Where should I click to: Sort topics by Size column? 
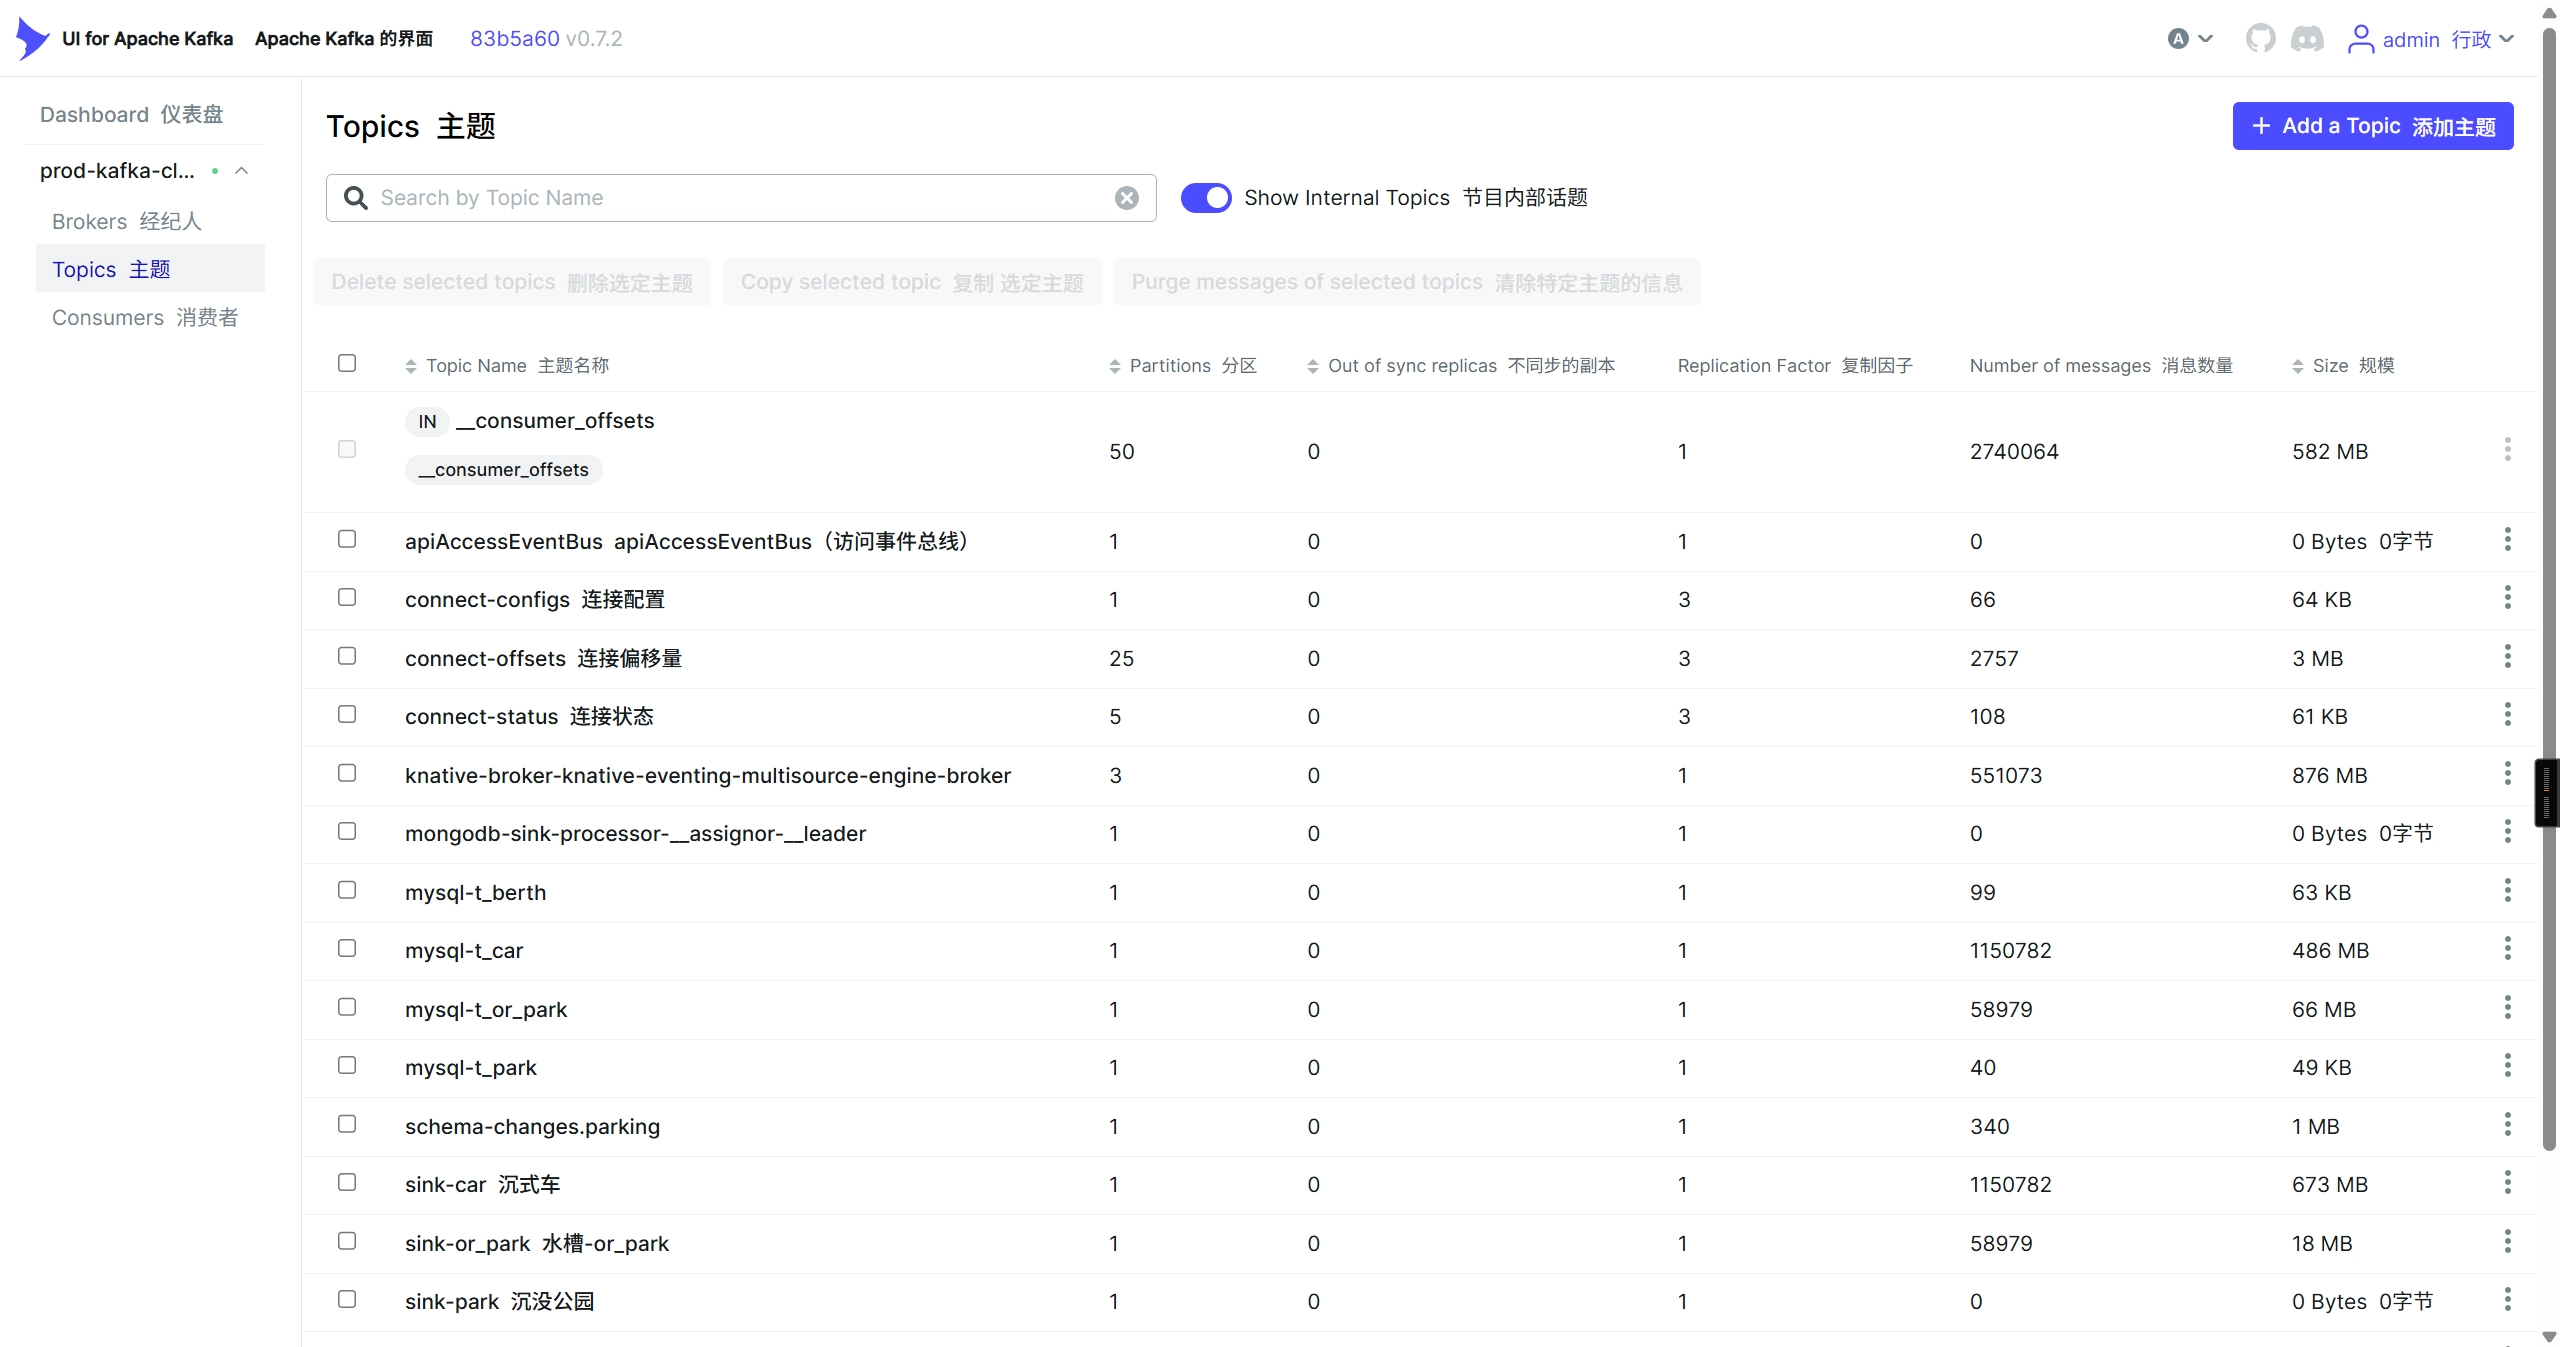tap(2343, 366)
